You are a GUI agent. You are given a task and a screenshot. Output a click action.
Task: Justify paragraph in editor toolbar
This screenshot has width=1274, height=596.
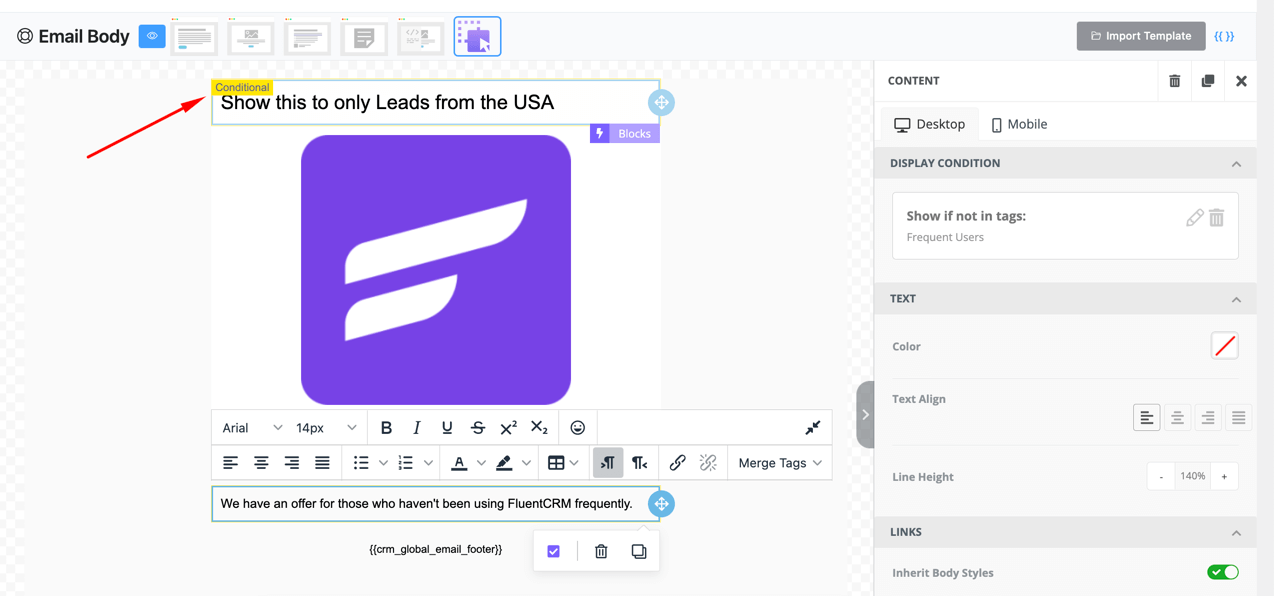[x=322, y=463]
